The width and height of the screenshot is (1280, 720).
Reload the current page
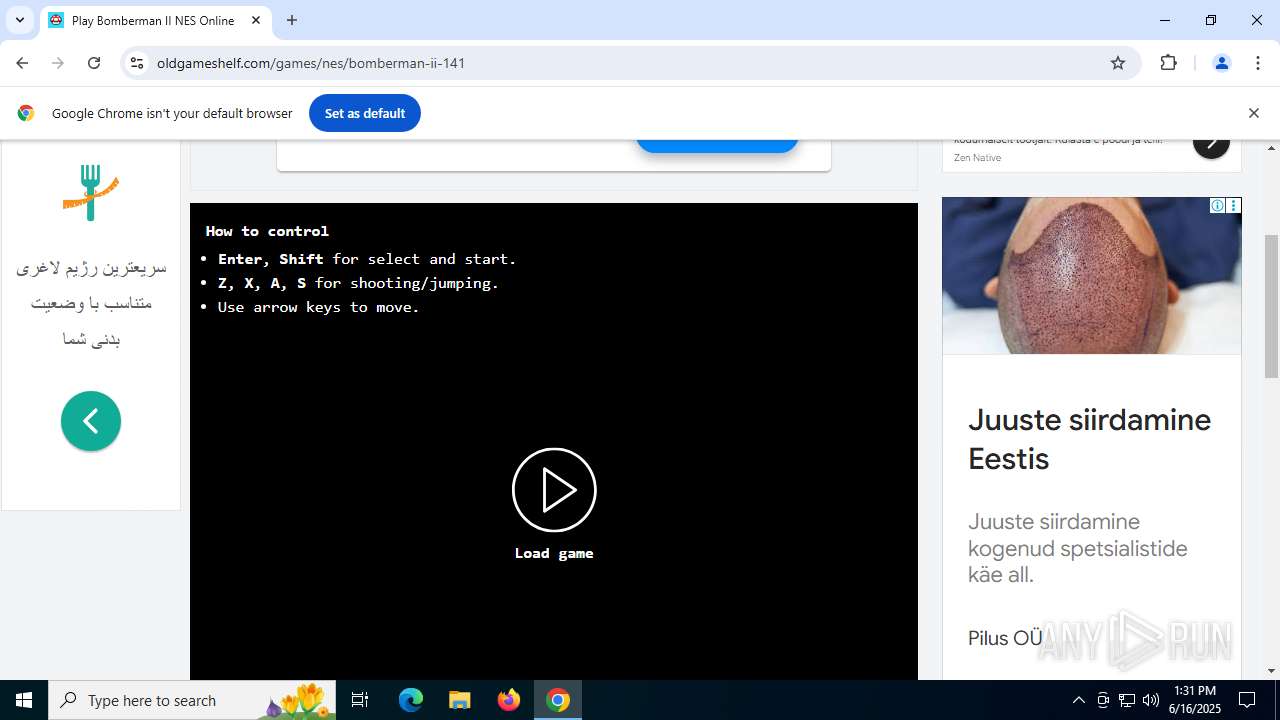[x=94, y=63]
